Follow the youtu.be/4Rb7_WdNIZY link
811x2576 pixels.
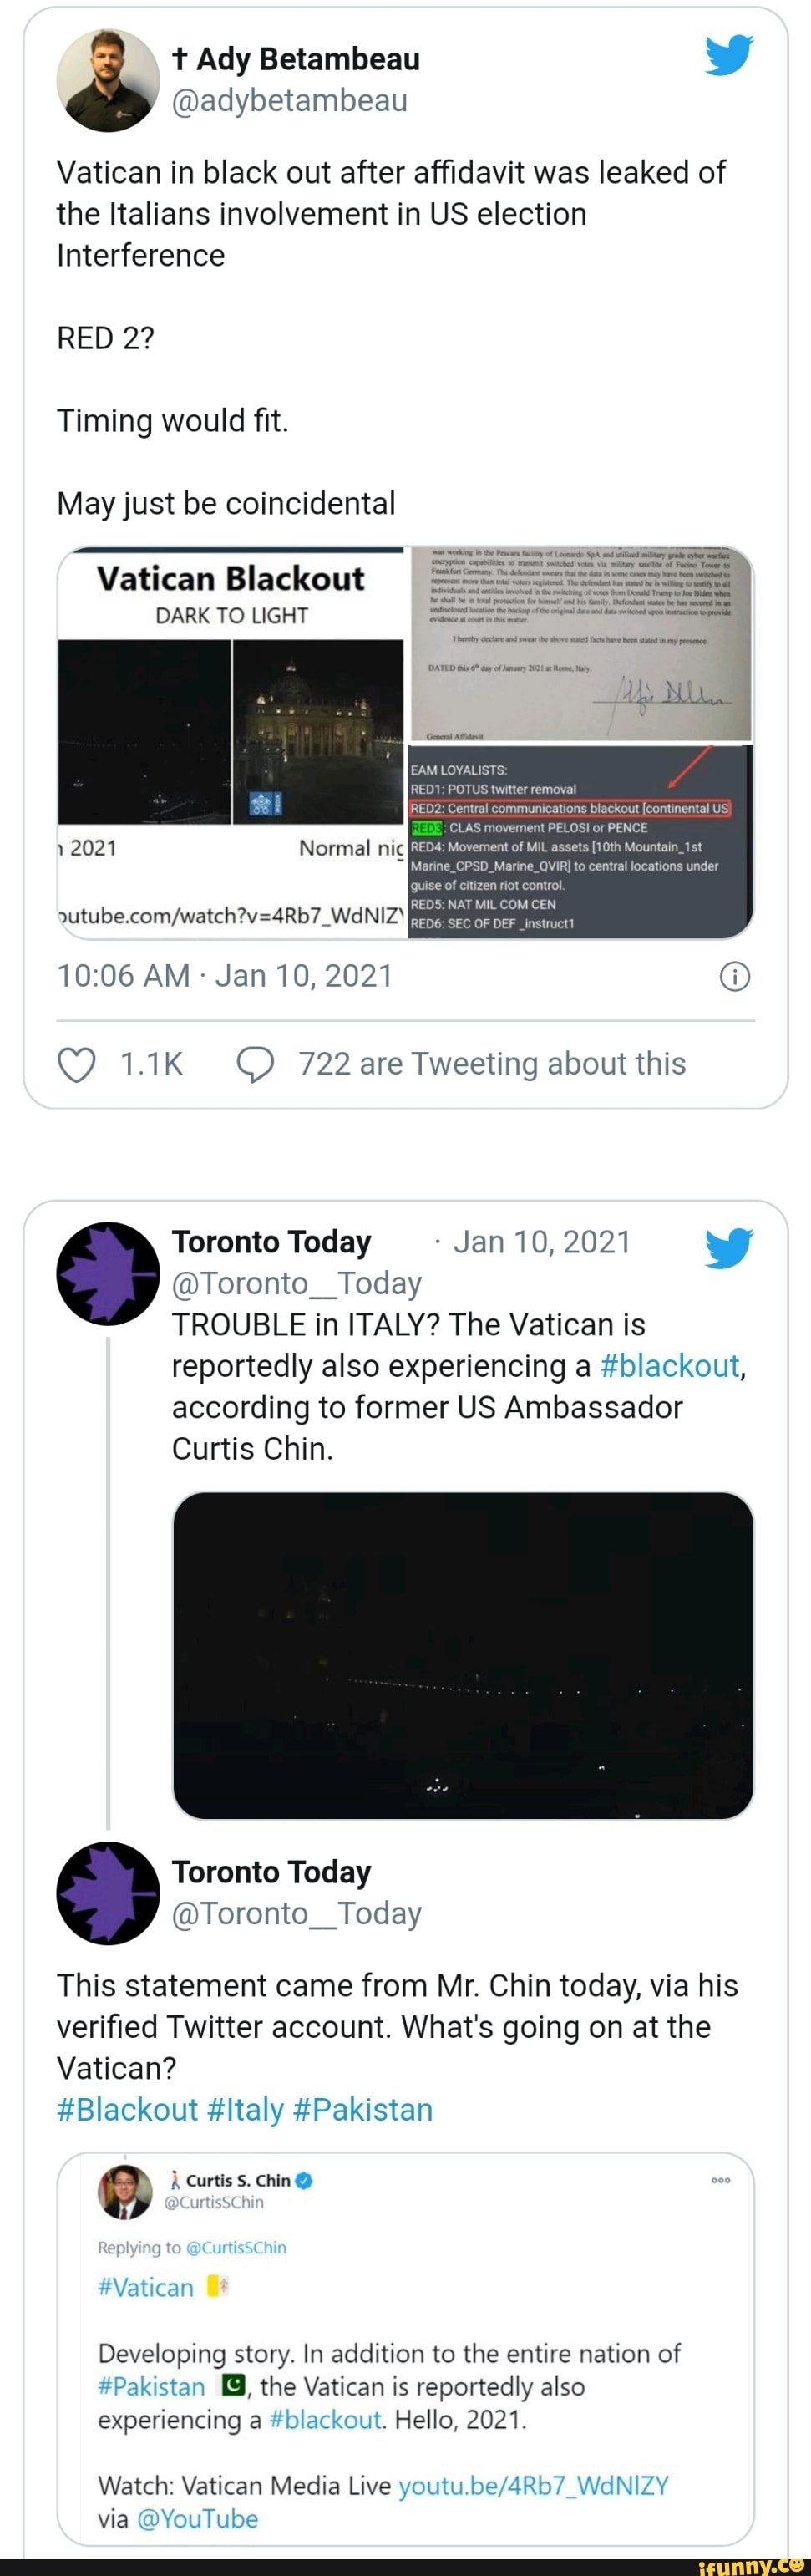(533, 2485)
